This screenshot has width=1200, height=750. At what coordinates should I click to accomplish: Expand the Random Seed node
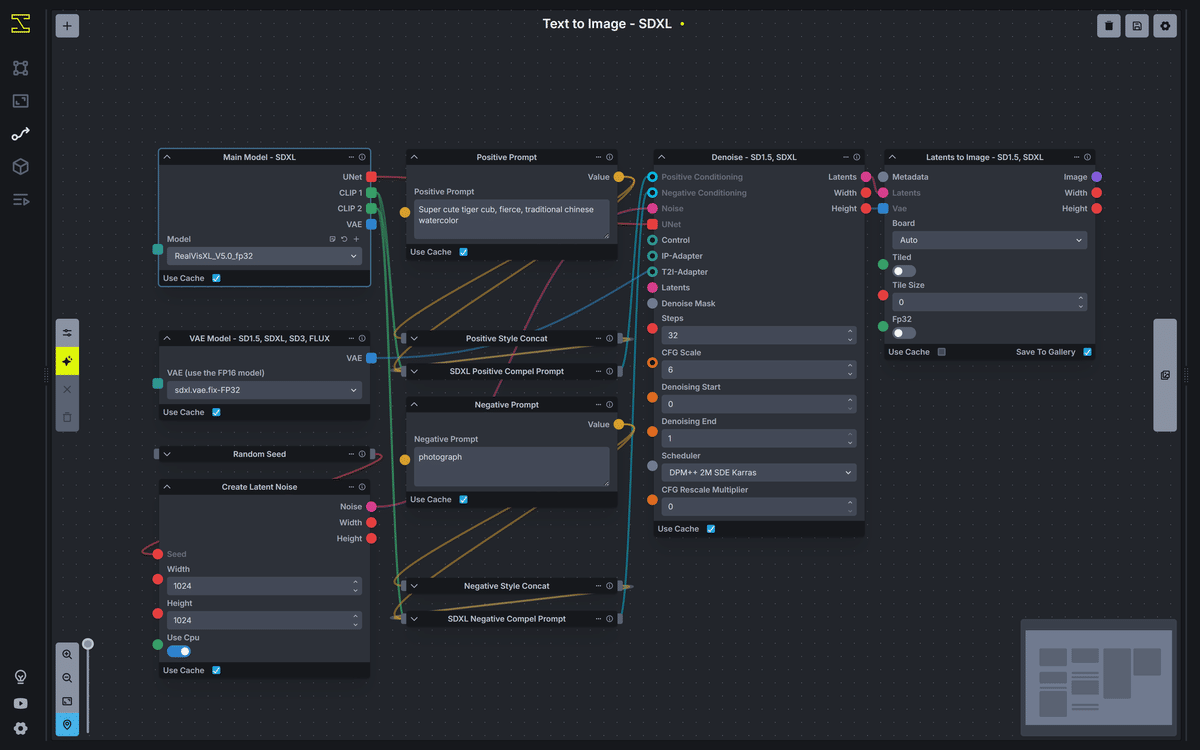(x=167, y=454)
